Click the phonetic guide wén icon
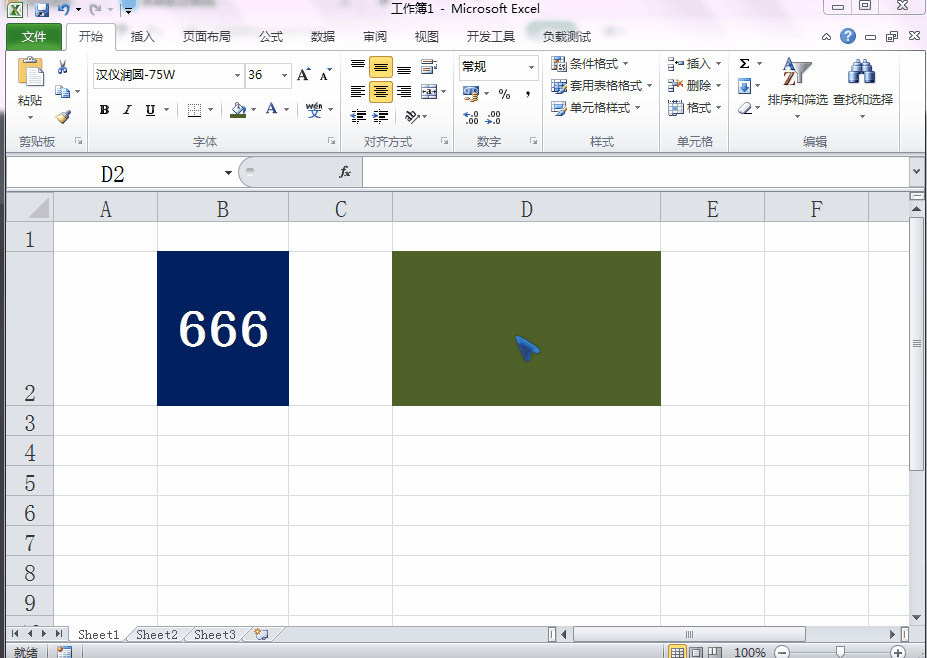 click(314, 109)
